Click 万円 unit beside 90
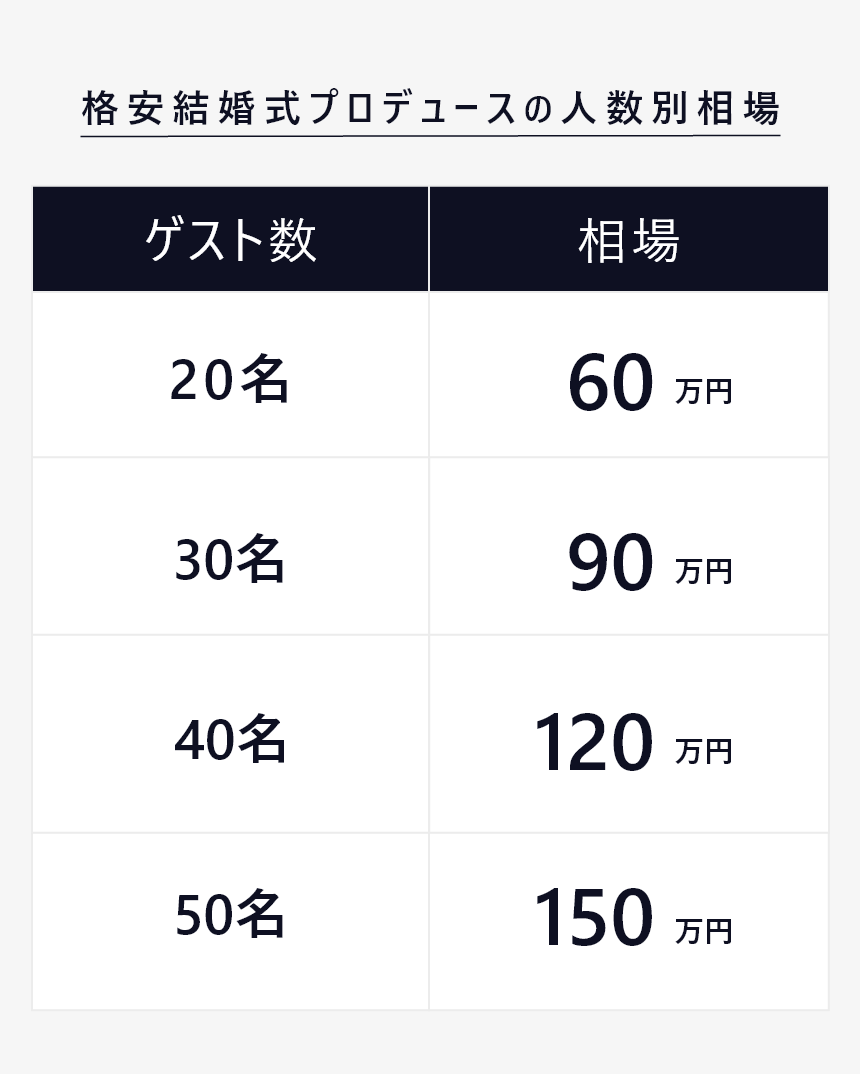Screen dimensions: 860x1074 point(704,571)
